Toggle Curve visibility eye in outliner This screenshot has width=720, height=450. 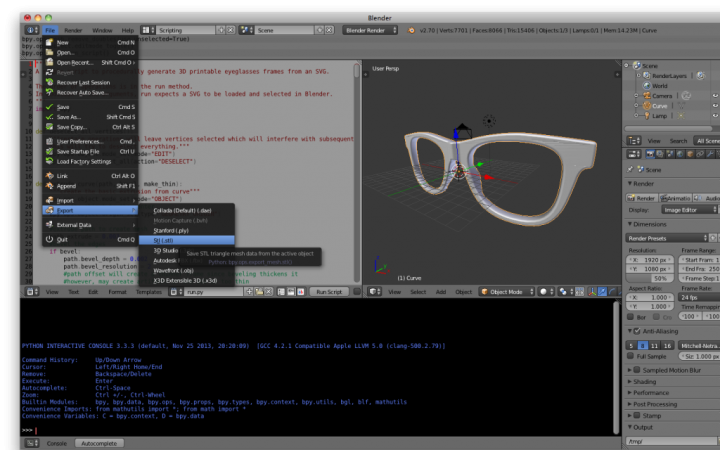(715, 106)
